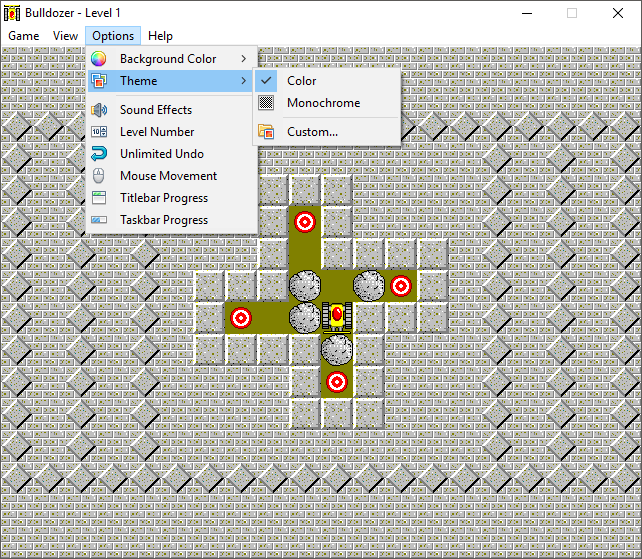The height and width of the screenshot is (559, 642).
Task: Close the Options menu via its header
Action: (113, 36)
